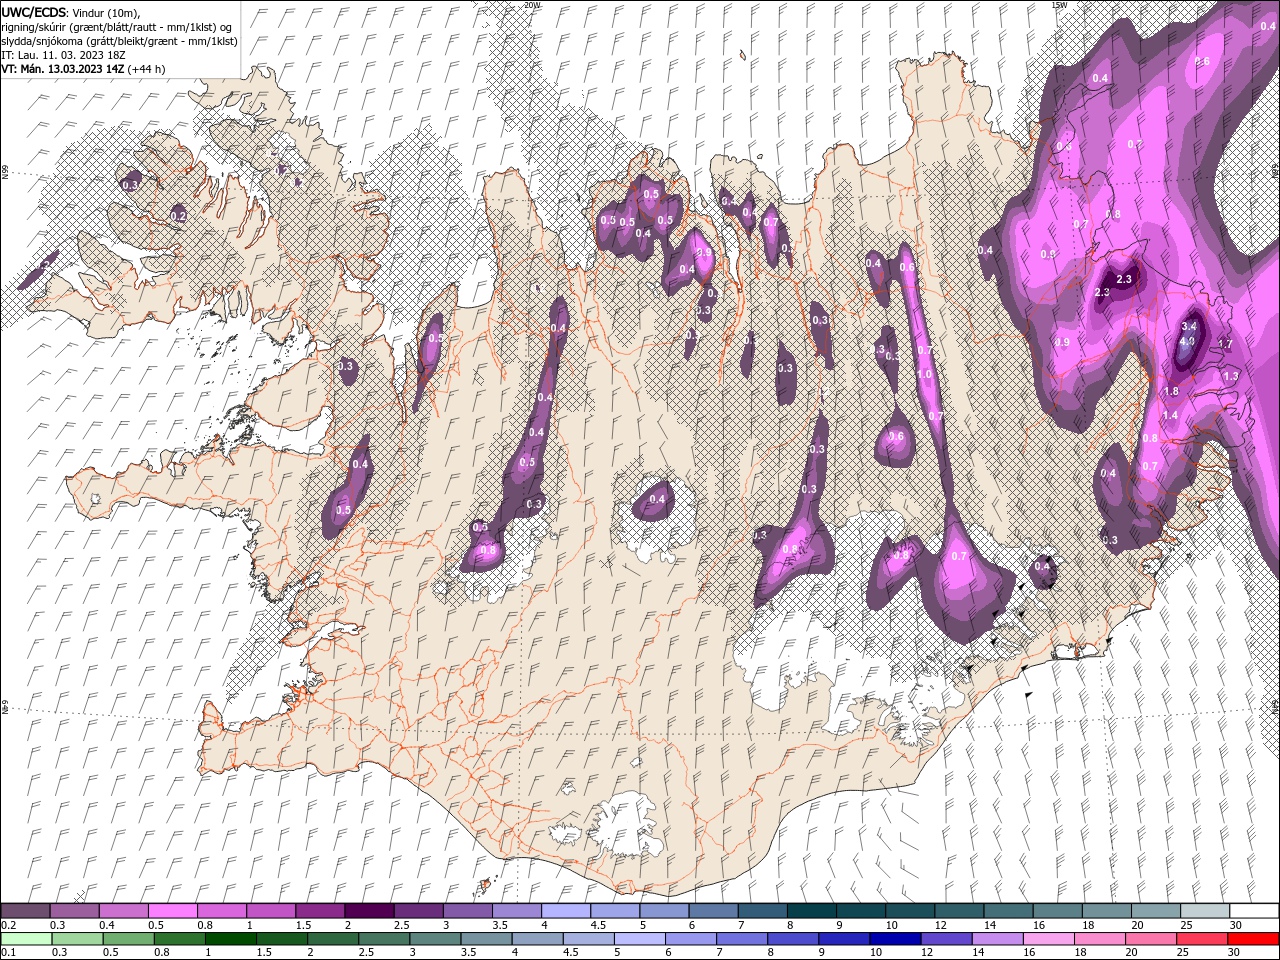
Task: Click the 'UWC/ECDS: Vindur (10m)' title text
Action: click(71, 11)
